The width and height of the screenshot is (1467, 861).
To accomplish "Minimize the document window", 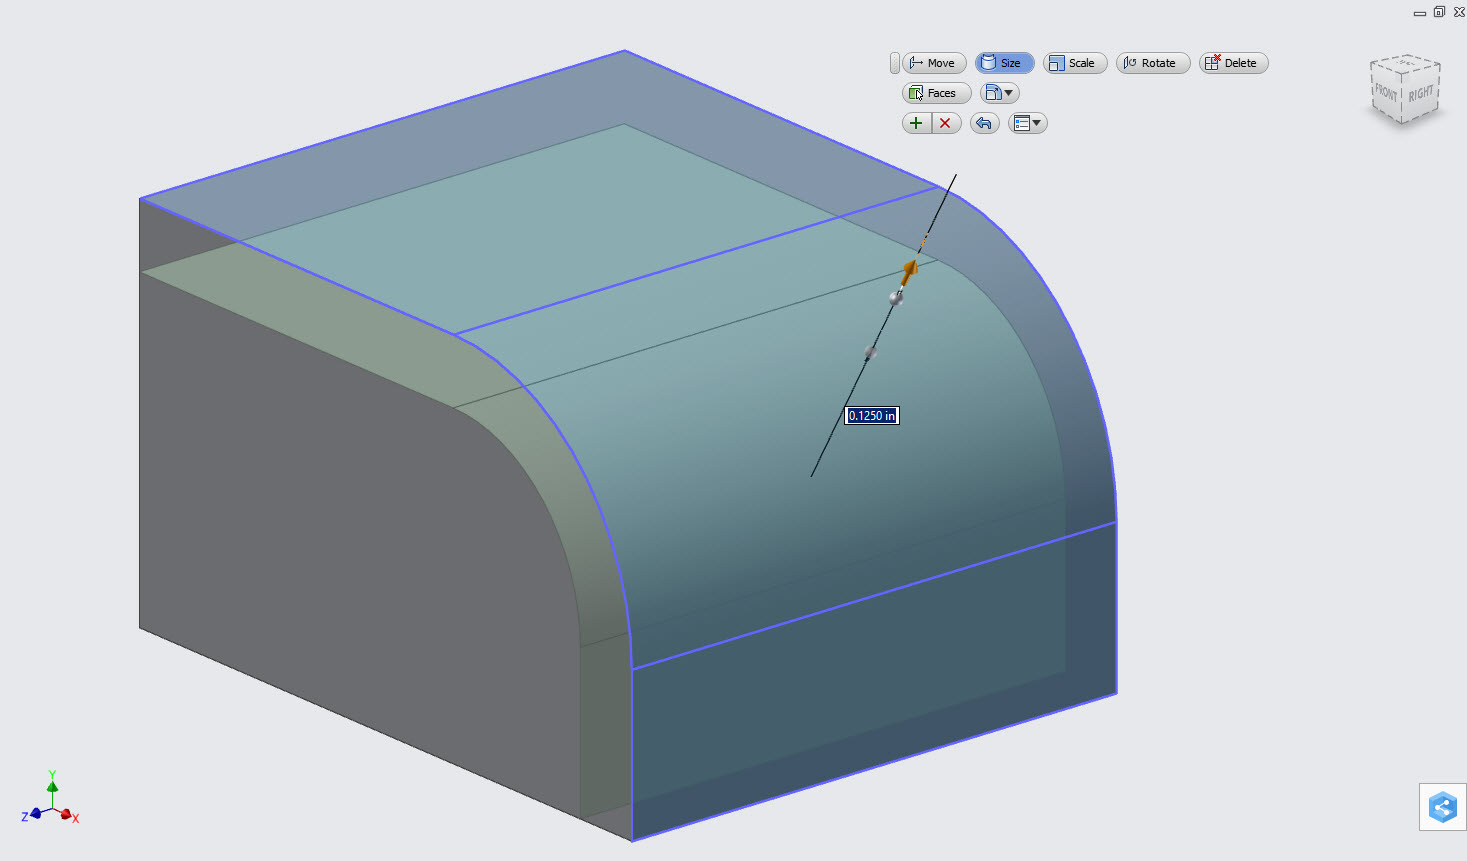I will tap(1419, 12).
